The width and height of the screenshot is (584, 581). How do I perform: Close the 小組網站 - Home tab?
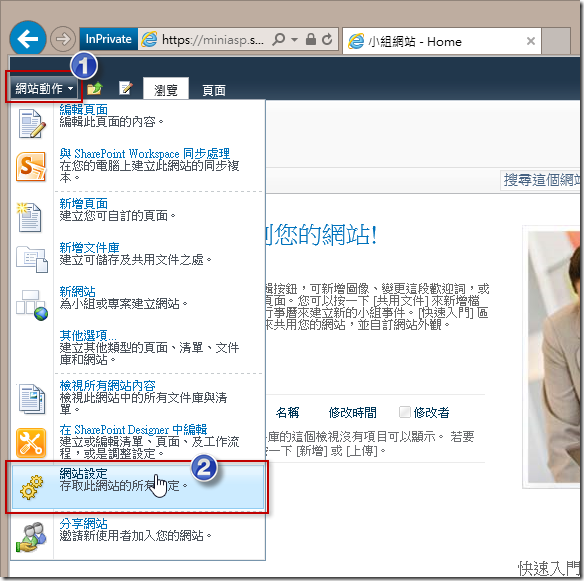point(531,41)
